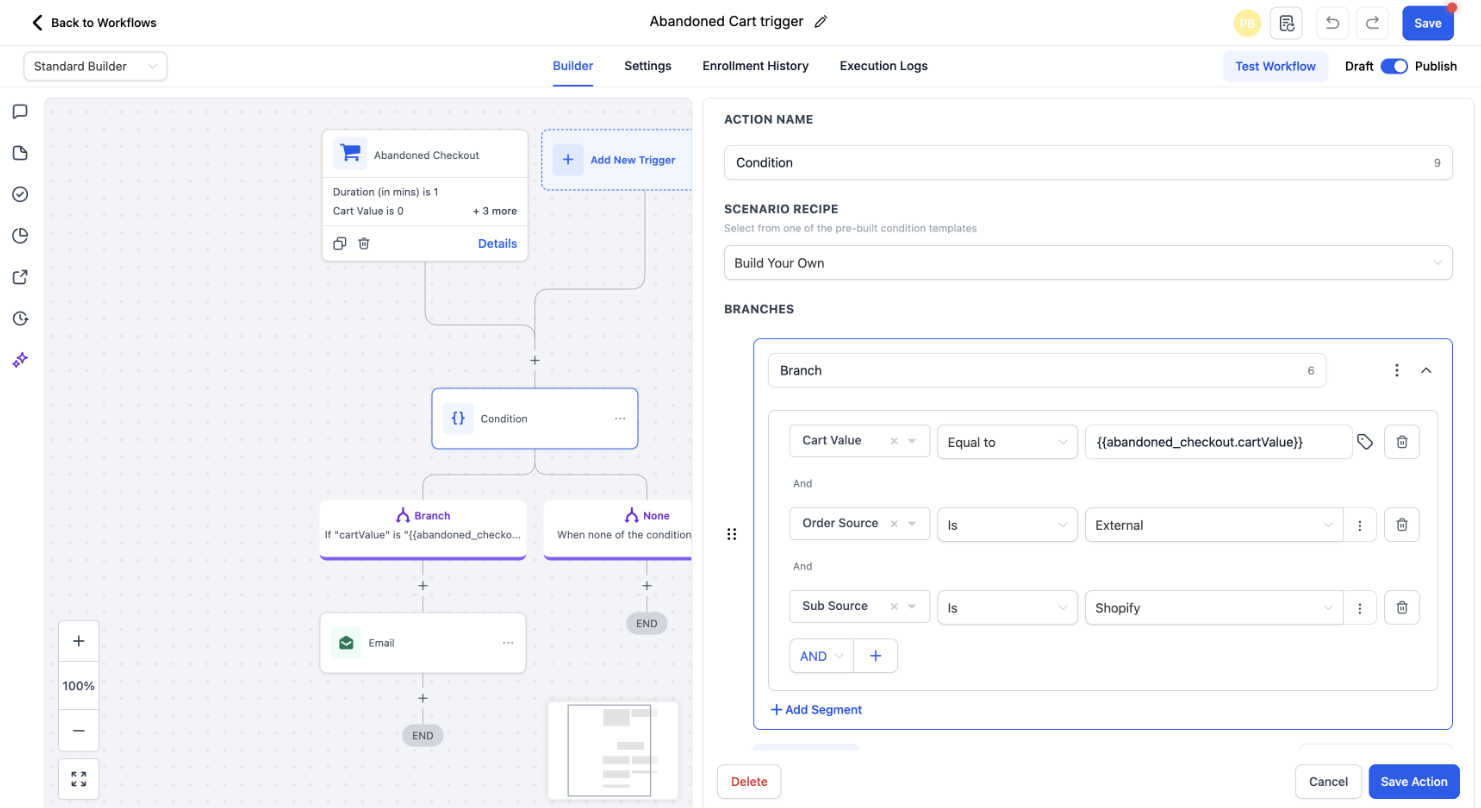Undo the last change
The width and height of the screenshot is (1481, 808).
click(1332, 23)
